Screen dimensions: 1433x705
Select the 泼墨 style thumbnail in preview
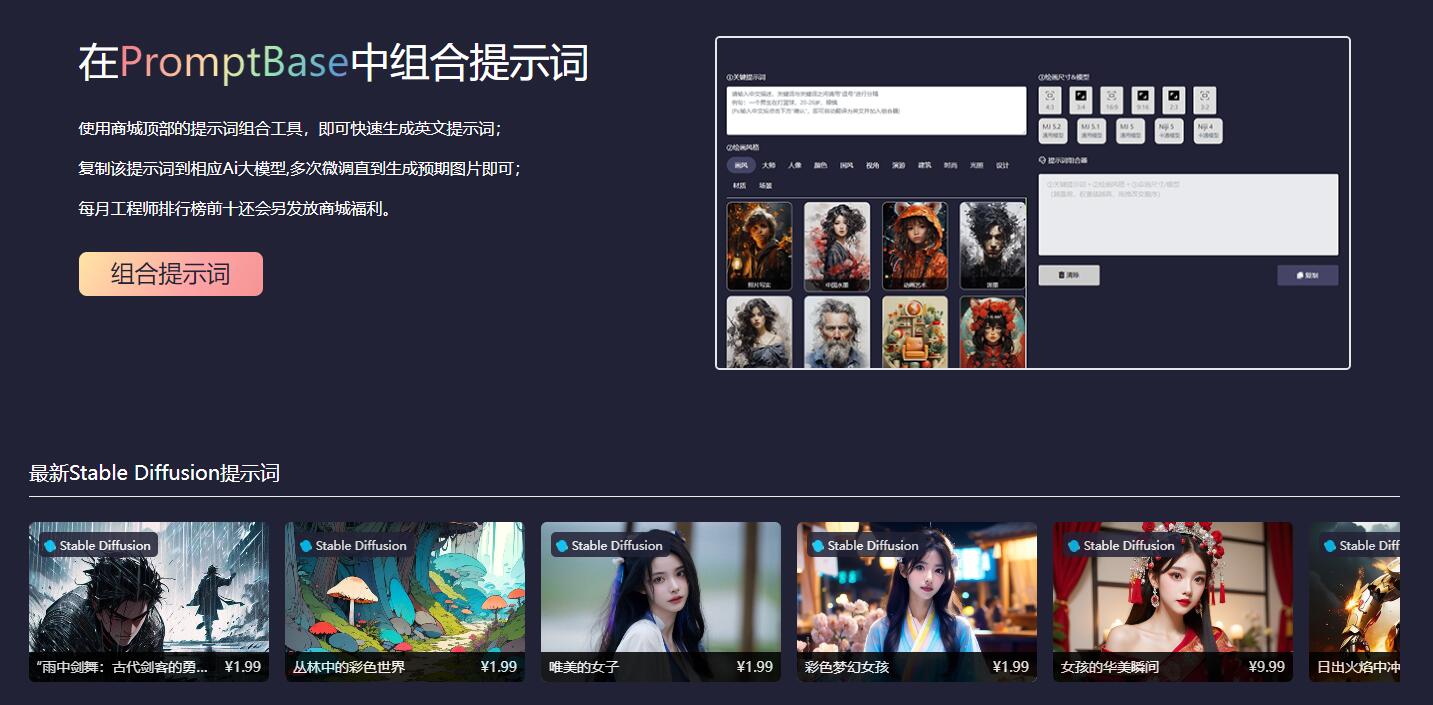coord(993,246)
